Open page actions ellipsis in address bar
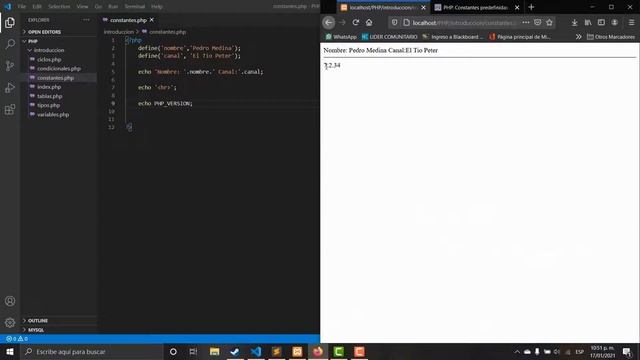Viewport: 640px width, 360px height. point(526,22)
